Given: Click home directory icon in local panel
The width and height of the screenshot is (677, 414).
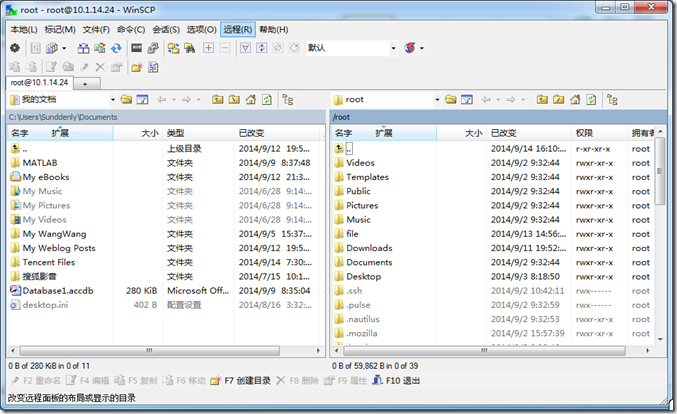Looking at the screenshot, I should point(250,100).
